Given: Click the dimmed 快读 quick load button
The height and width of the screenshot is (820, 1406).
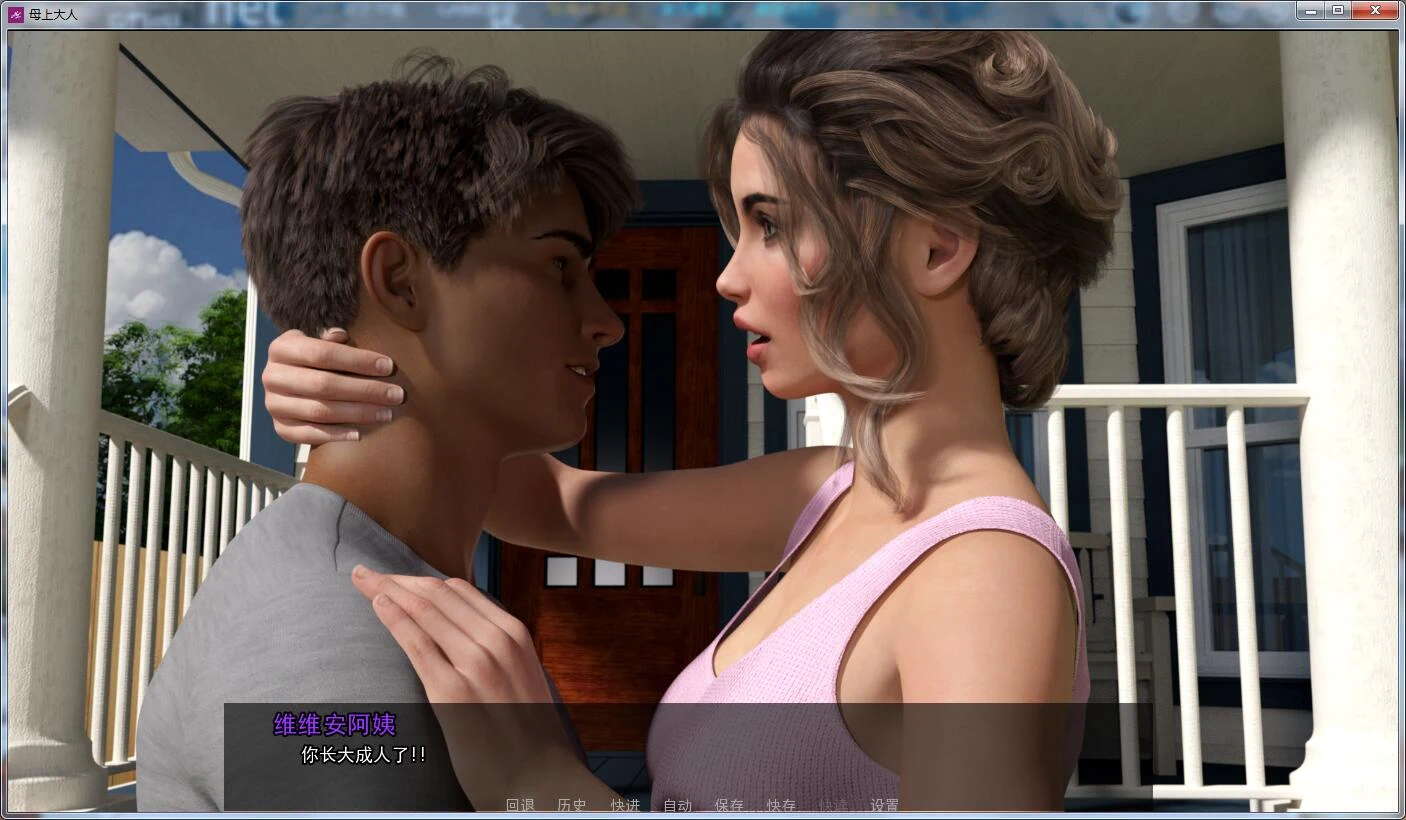Looking at the screenshot, I should (833, 805).
